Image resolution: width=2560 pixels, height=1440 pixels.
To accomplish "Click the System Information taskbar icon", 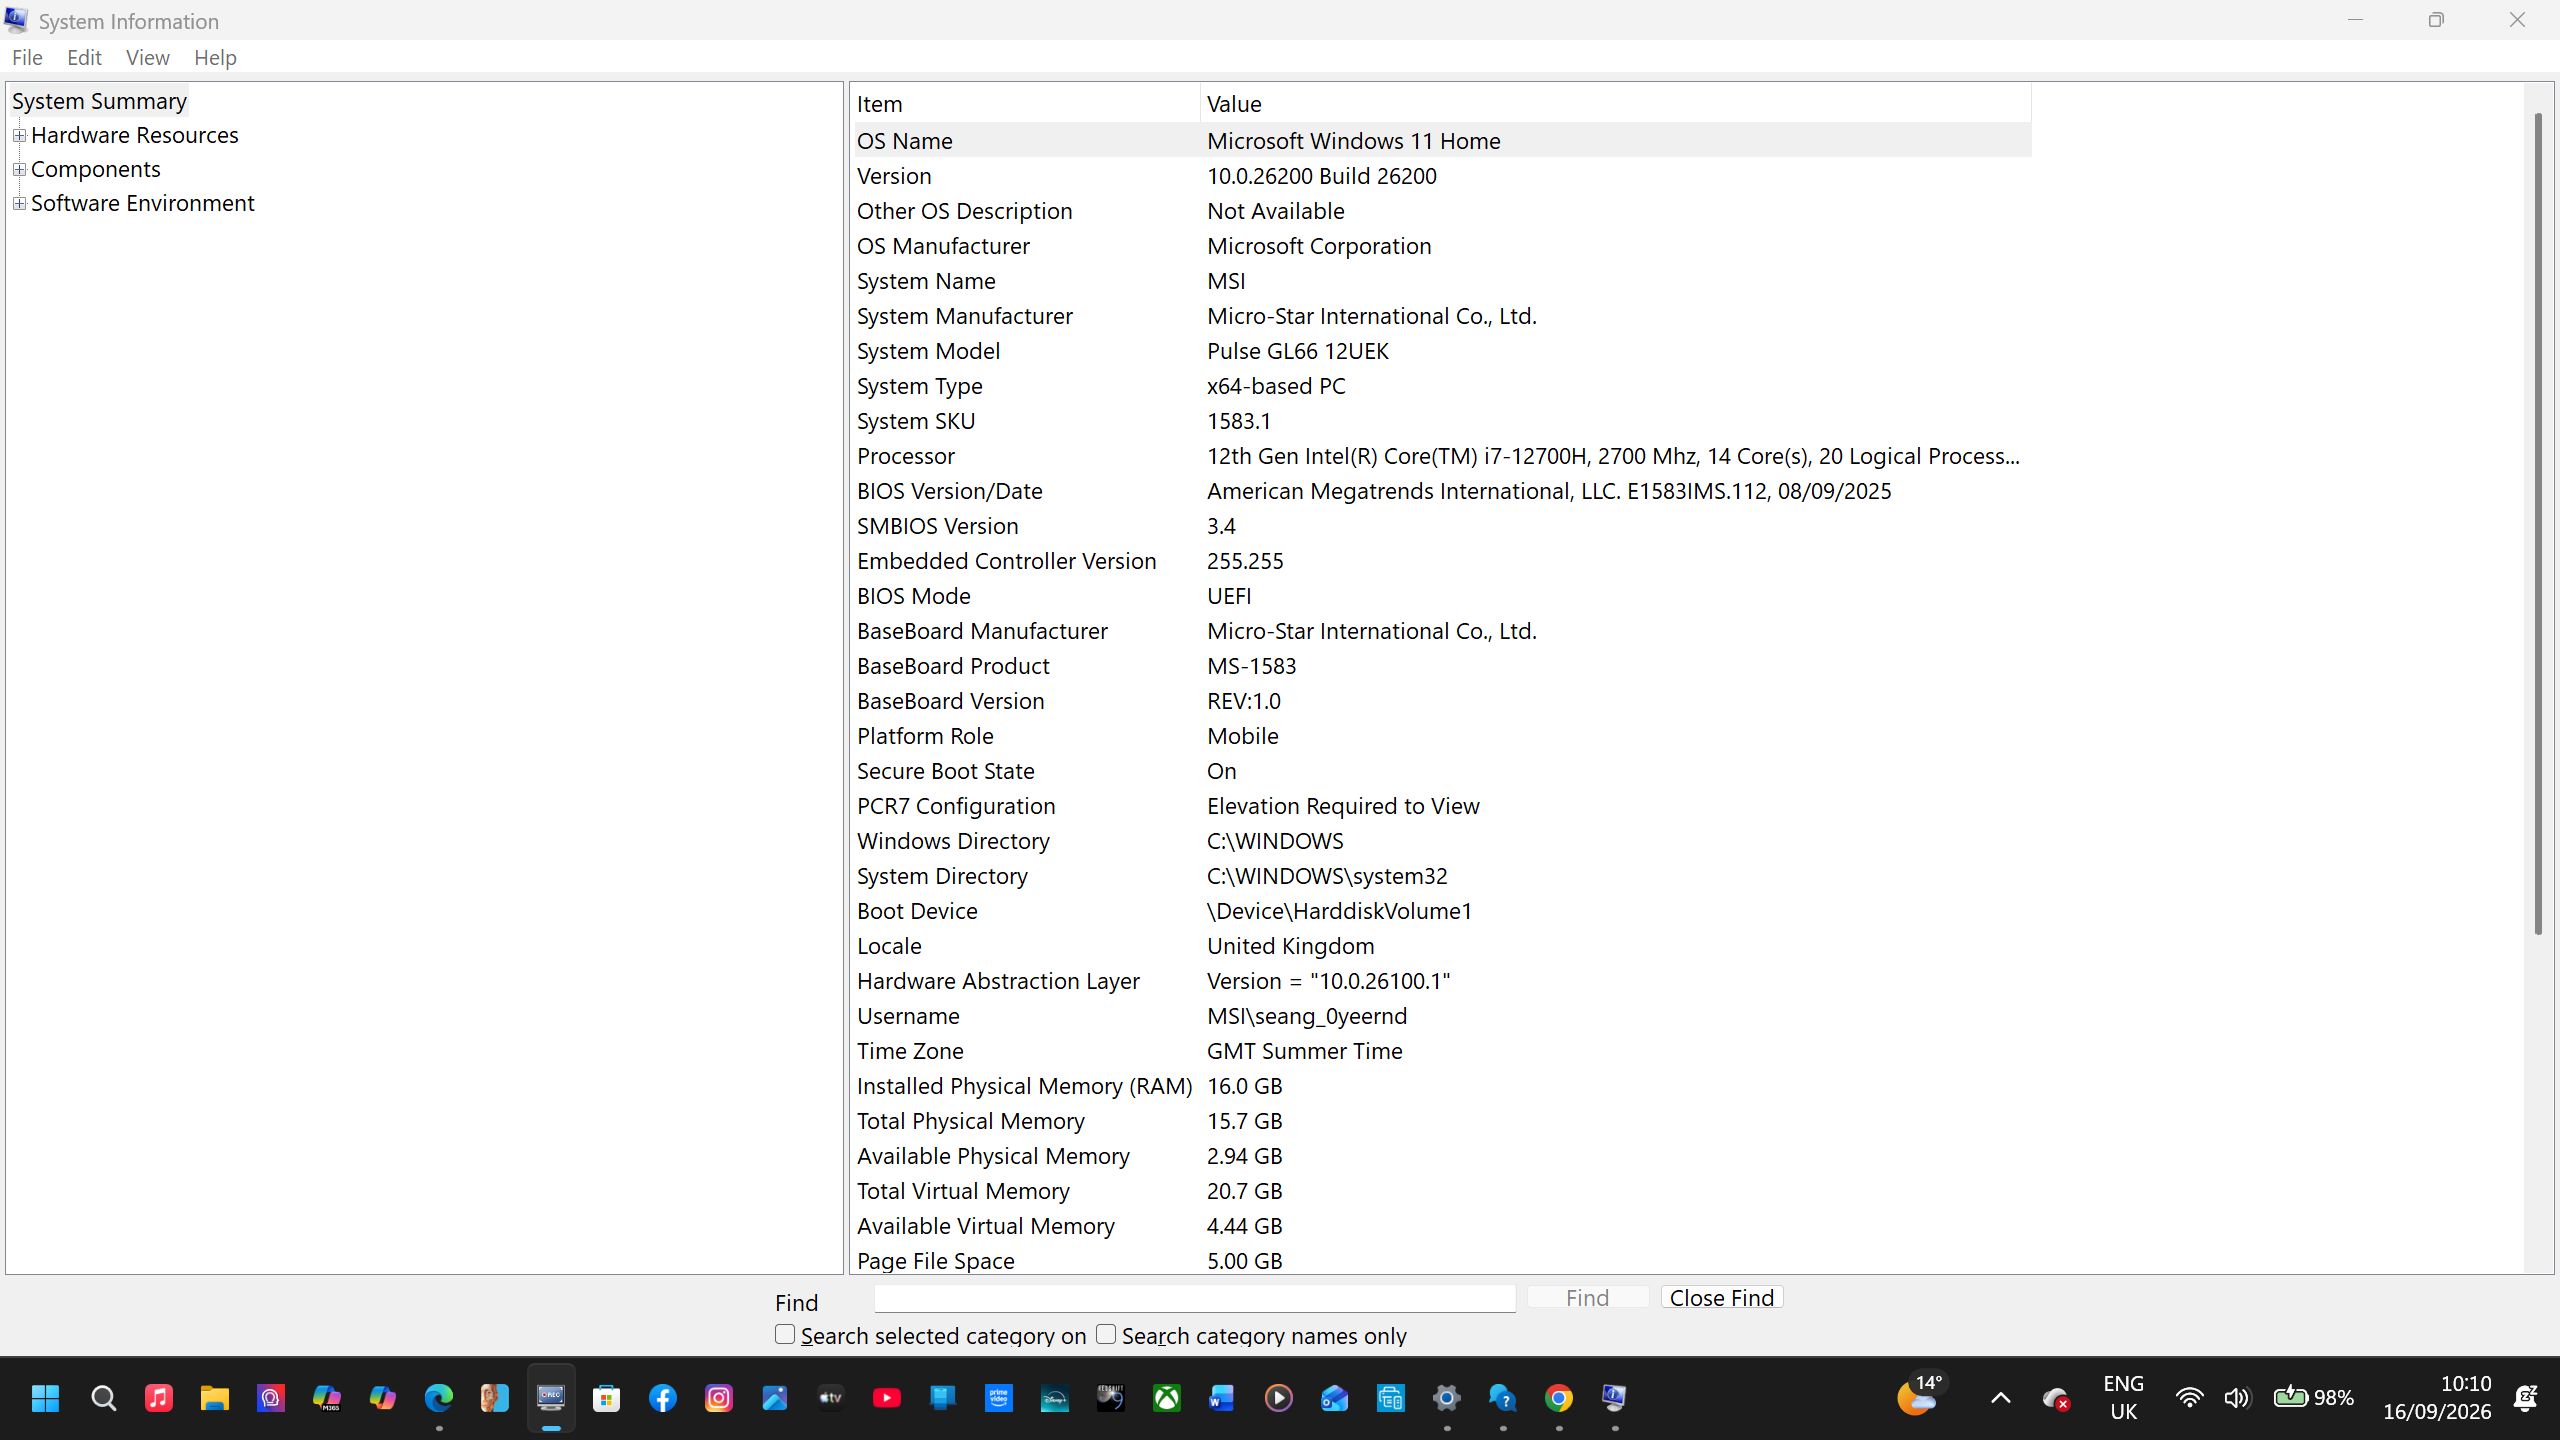I will click(1615, 1398).
